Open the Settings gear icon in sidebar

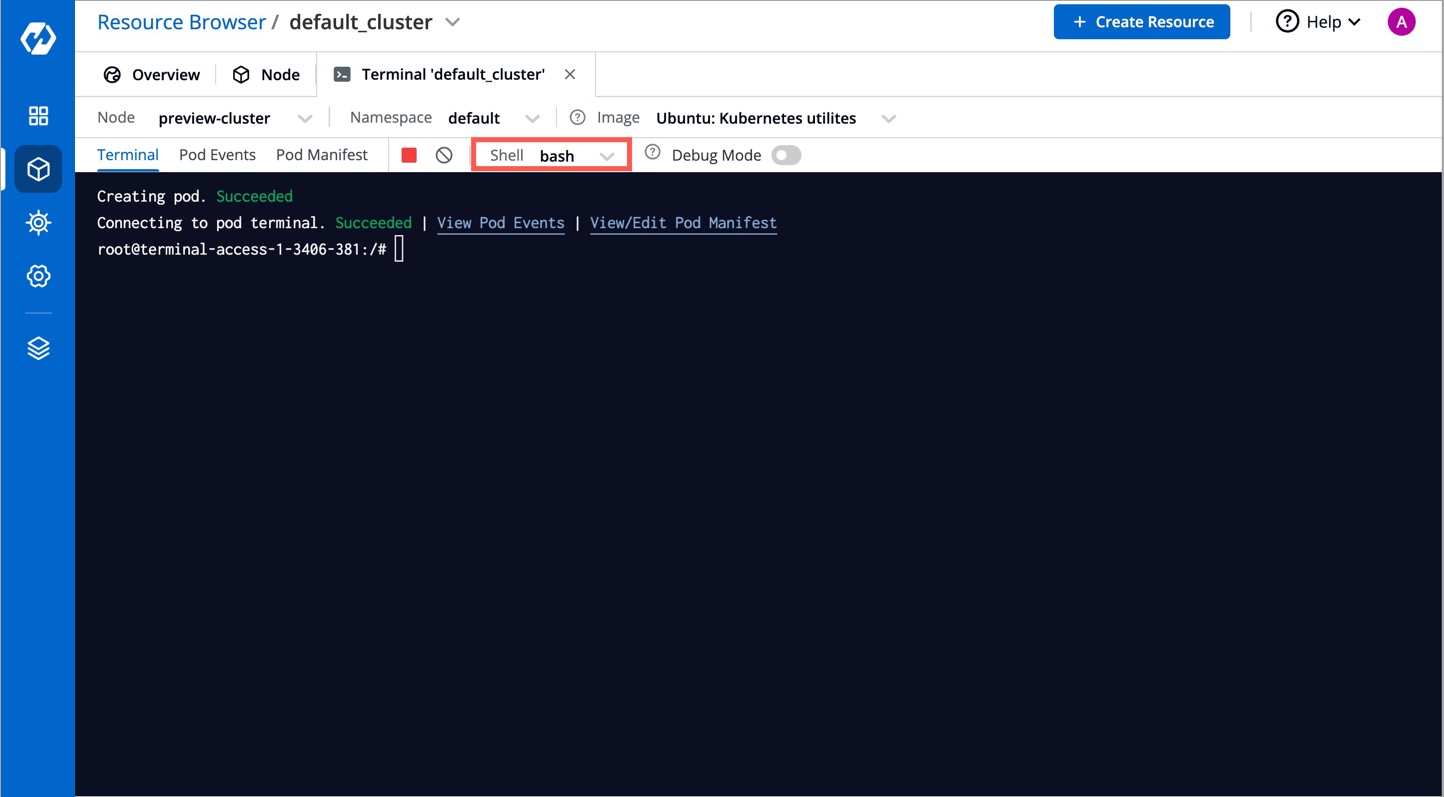pos(37,276)
